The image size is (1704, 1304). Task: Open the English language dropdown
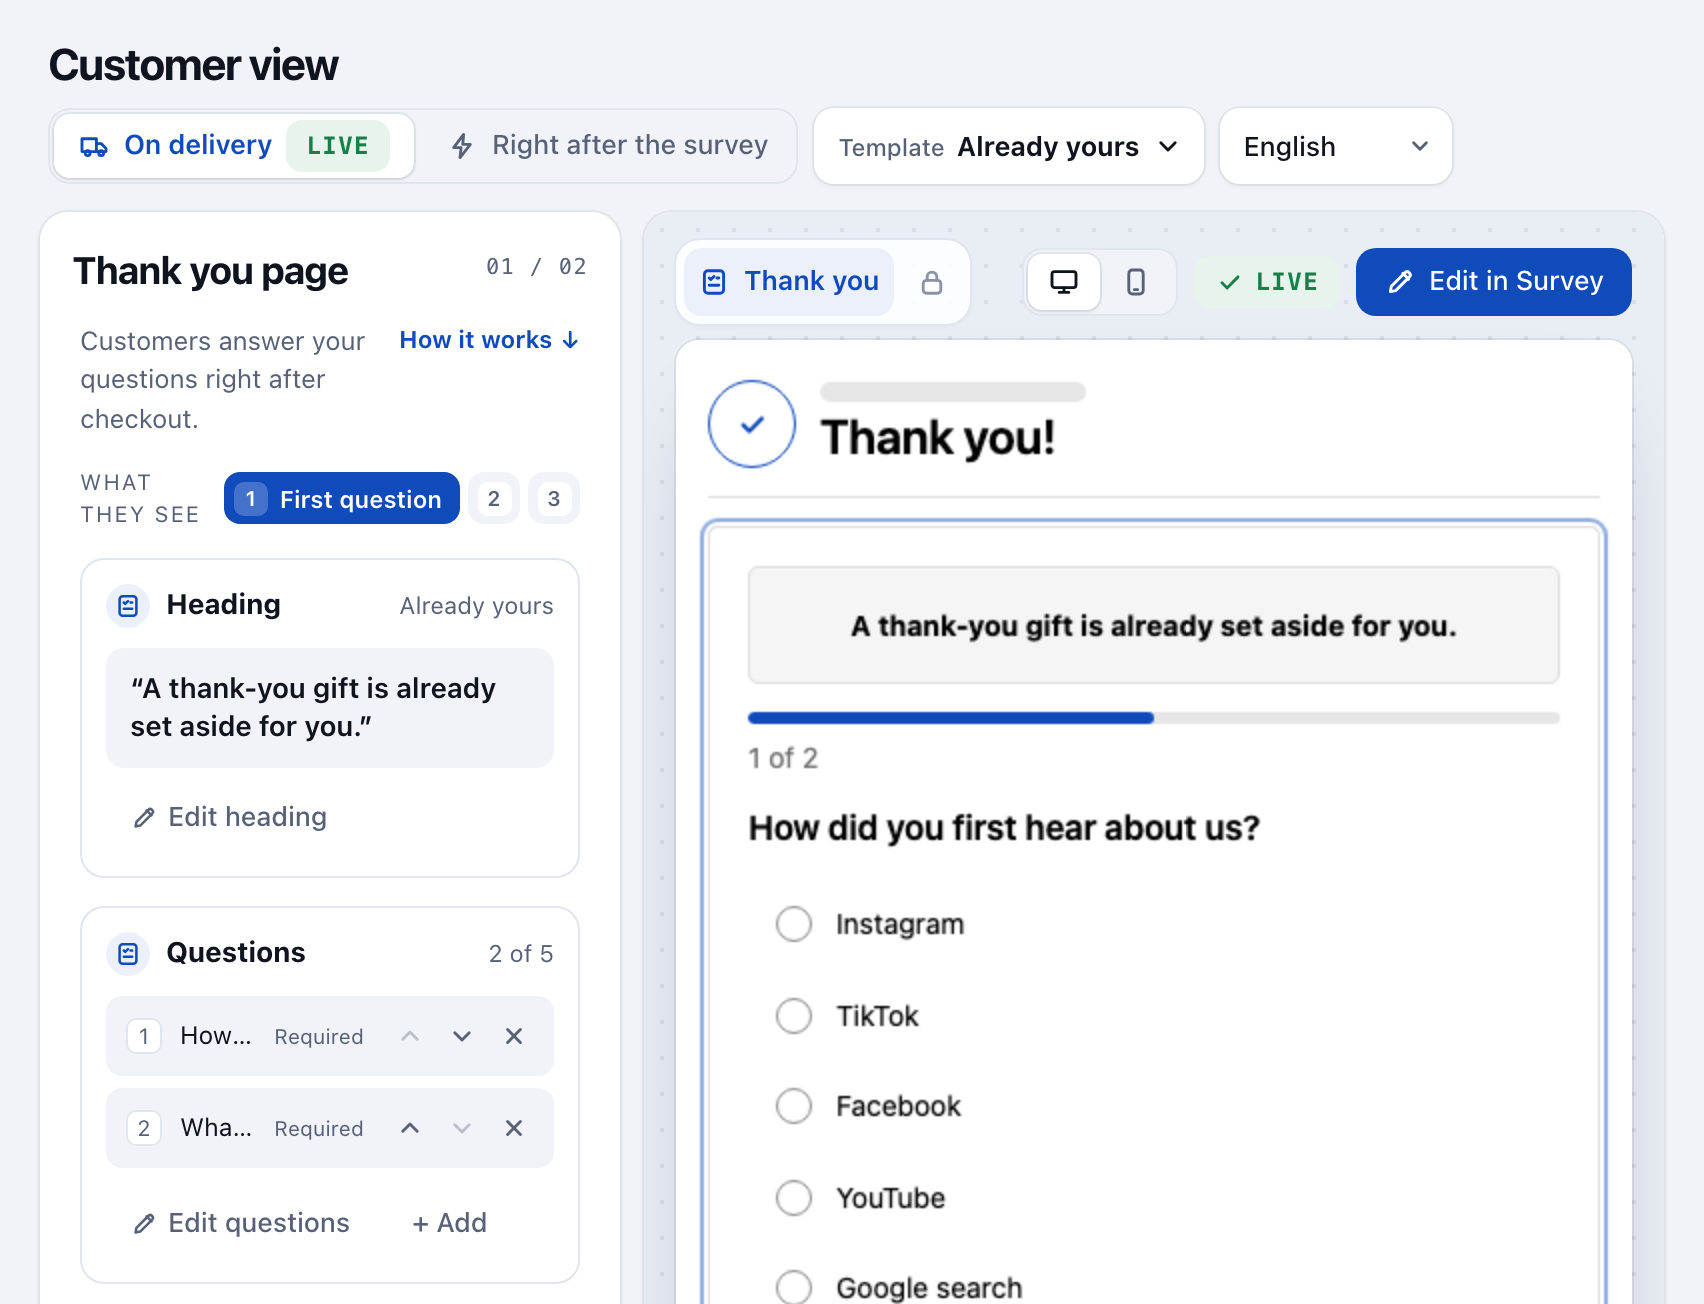pos(1336,147)
